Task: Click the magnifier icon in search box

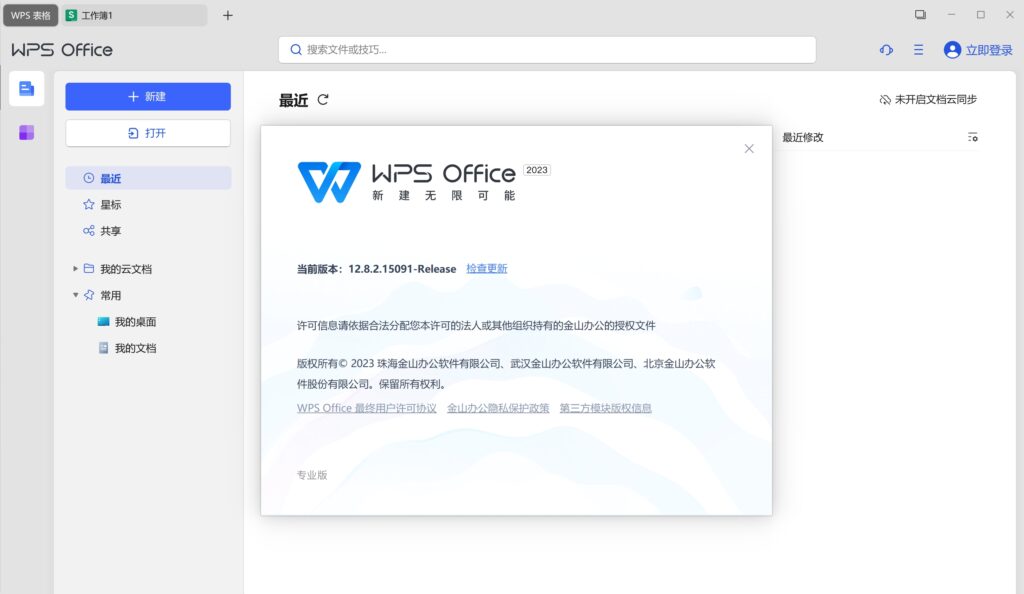Action: click(296, 50)
